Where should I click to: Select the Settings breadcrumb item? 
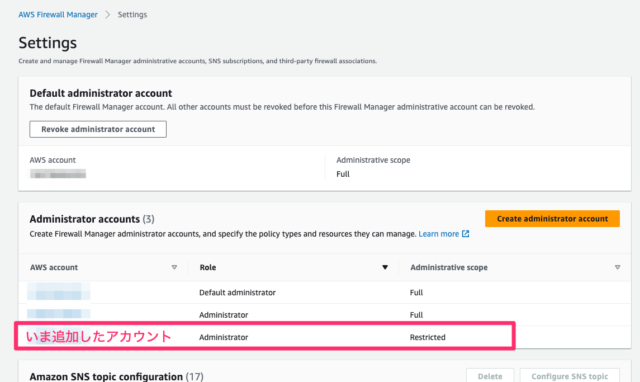[132, 15]
